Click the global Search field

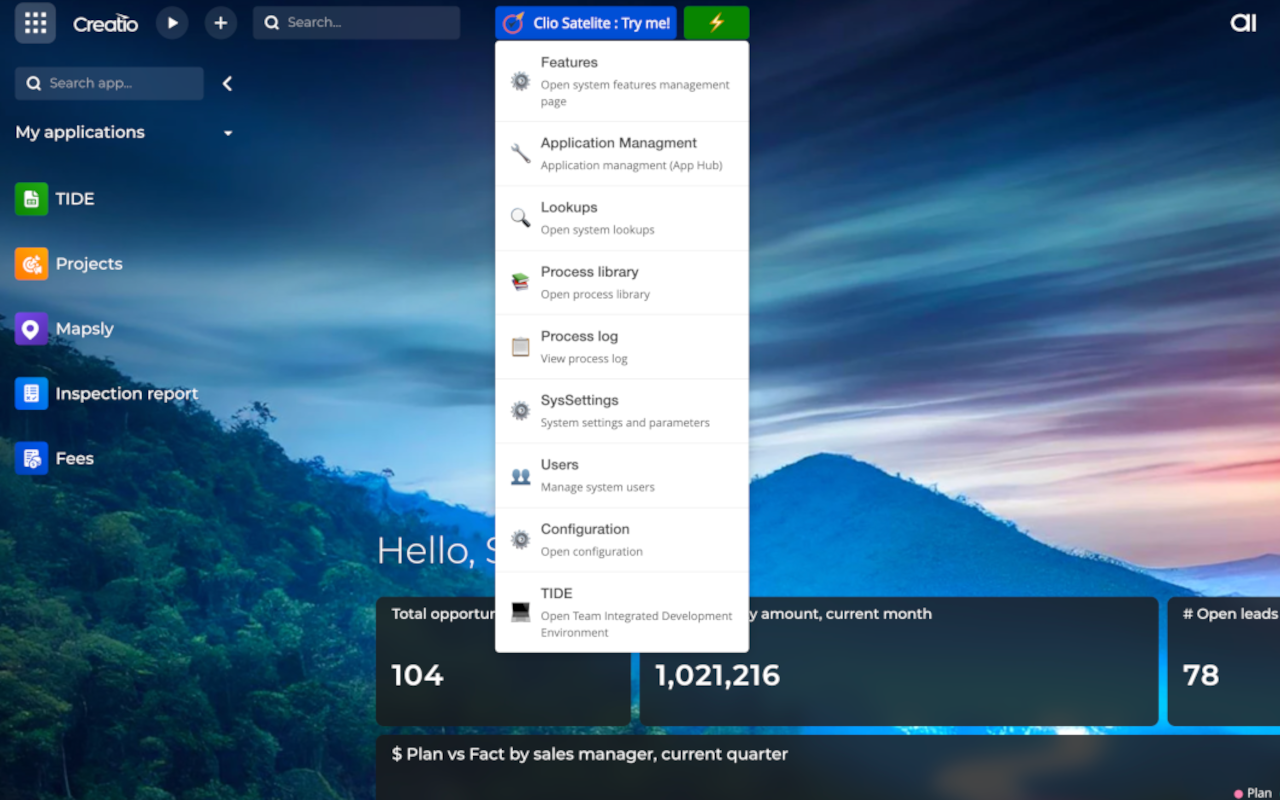[x=356, y=23]
